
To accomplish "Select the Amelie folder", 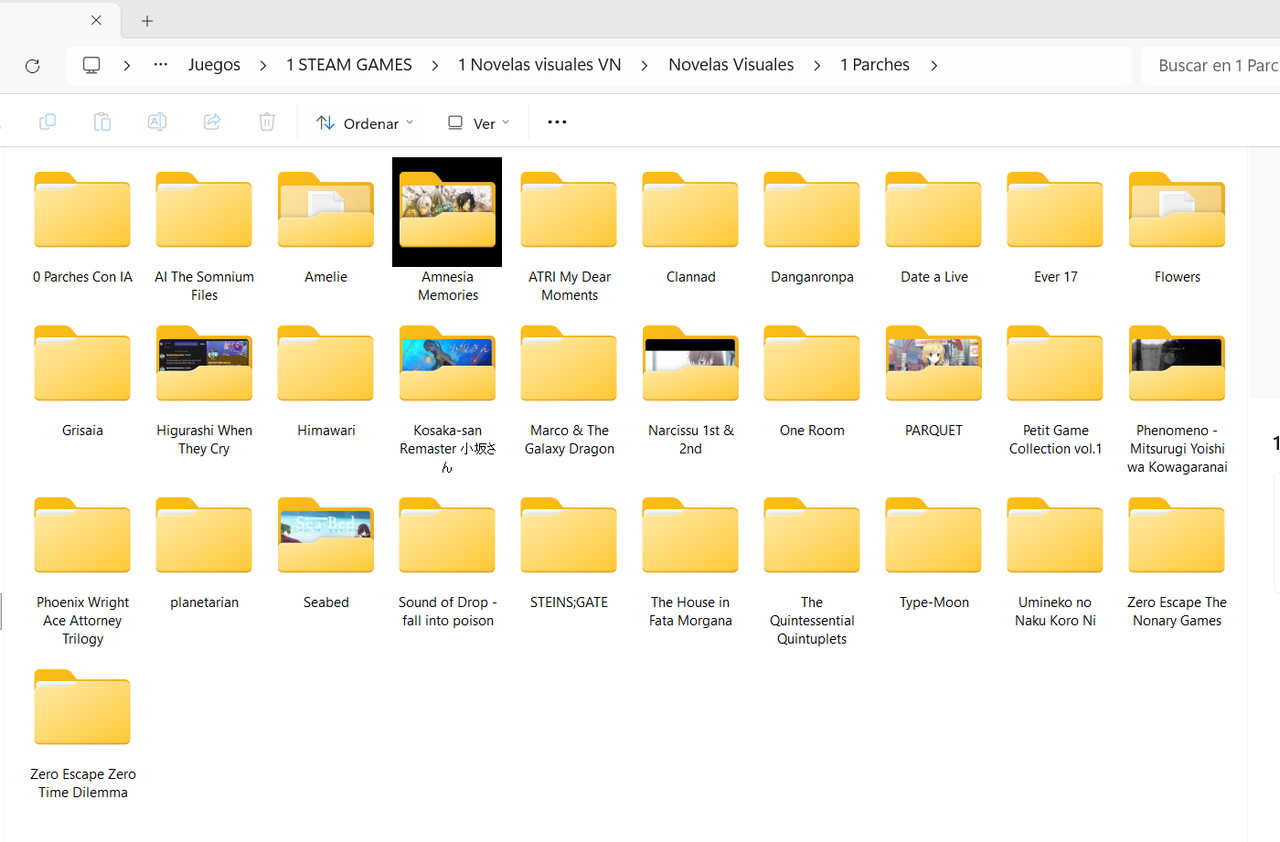I will (x=326, y=210).
